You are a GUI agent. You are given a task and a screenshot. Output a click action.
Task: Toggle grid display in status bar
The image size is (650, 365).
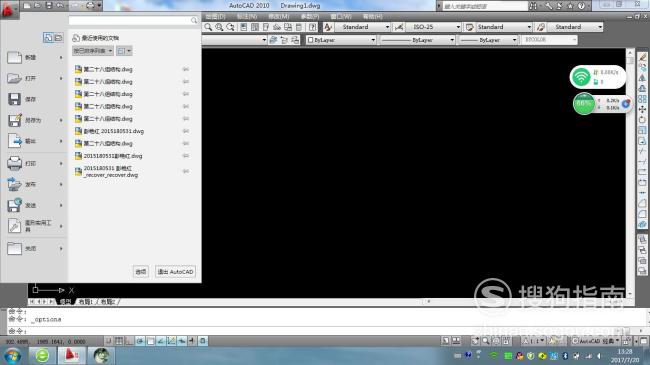[x=119, y=341]
